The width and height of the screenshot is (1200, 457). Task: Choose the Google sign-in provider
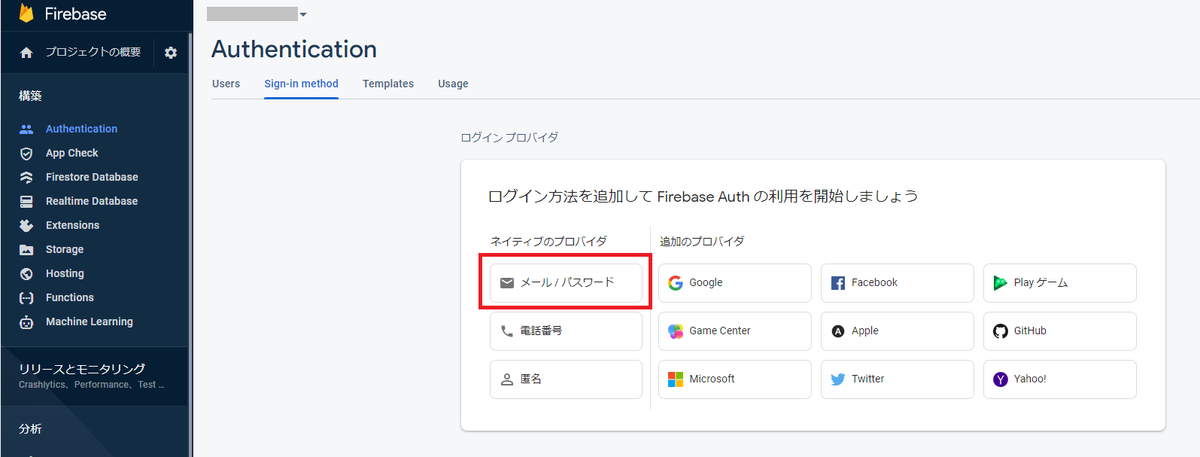point(735,283)
